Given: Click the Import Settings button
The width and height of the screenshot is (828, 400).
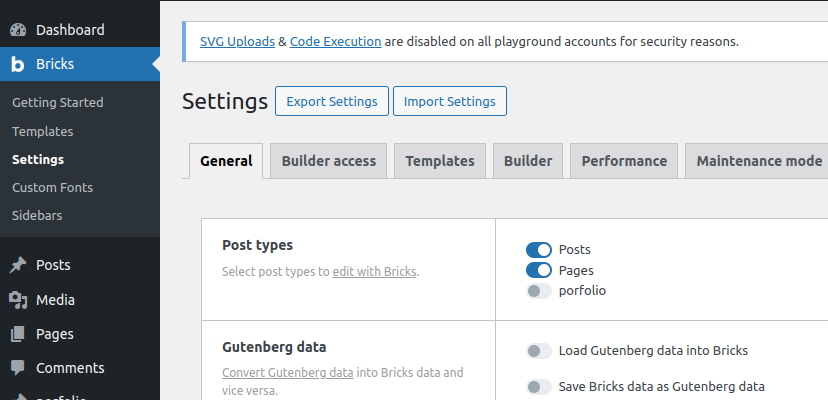Looking at the screenshot, I should (x=449, y=101).
